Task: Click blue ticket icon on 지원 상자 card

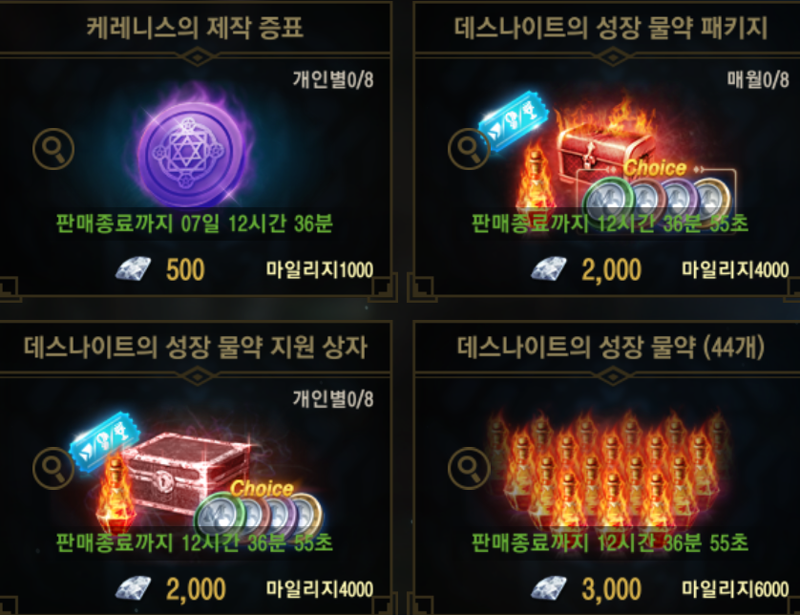Action: pyautogui.click(x=104, y=441)
